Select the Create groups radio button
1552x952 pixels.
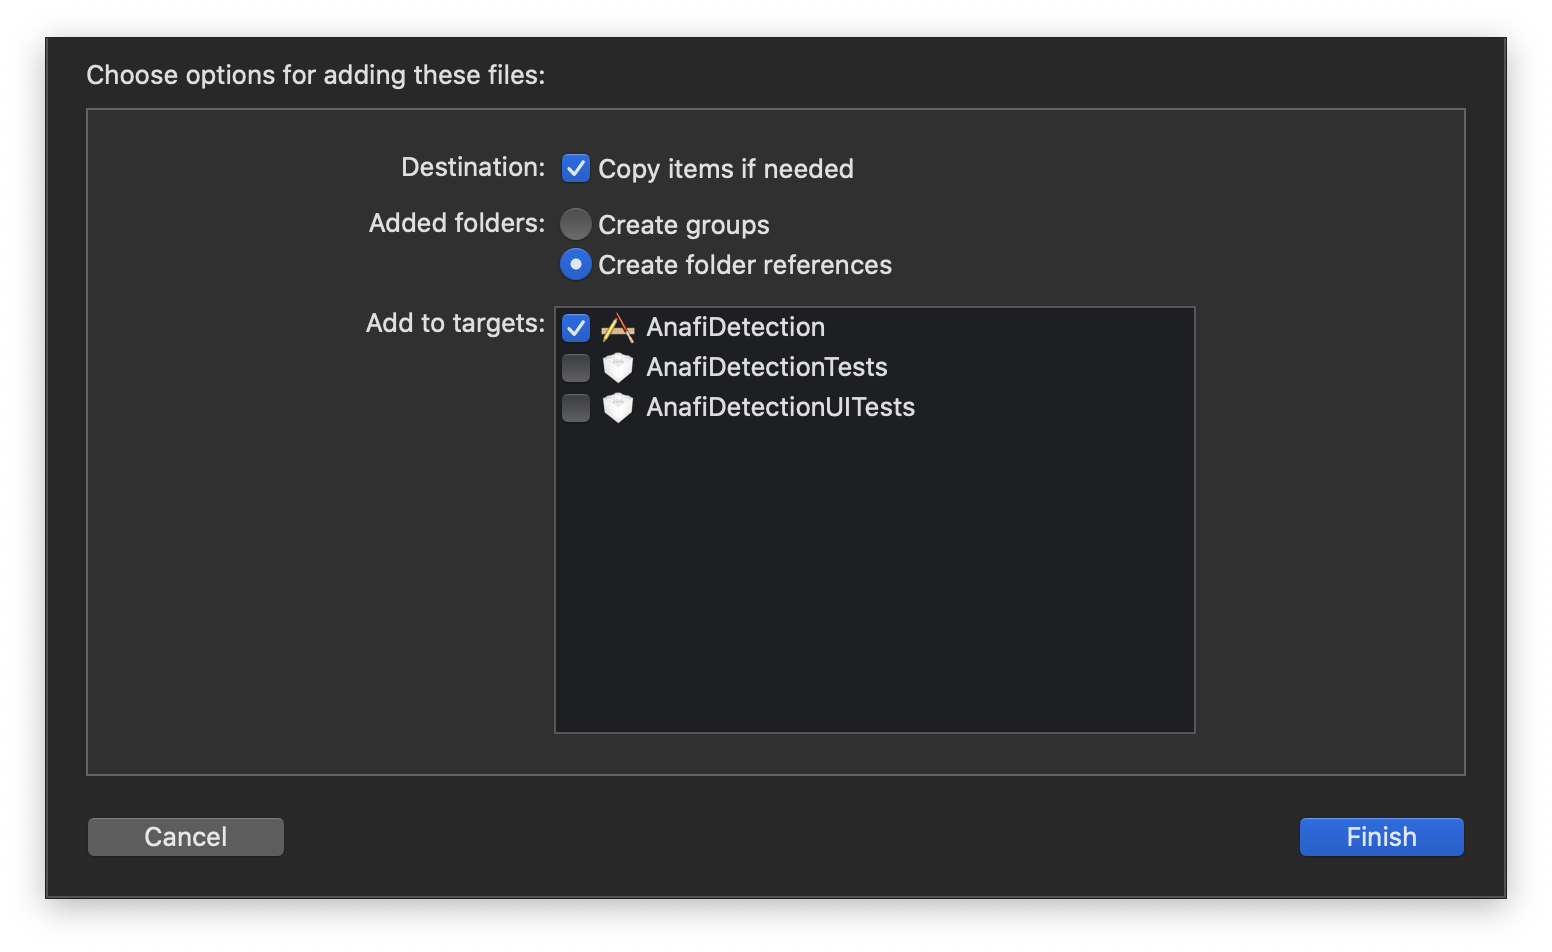coord(576,224)
